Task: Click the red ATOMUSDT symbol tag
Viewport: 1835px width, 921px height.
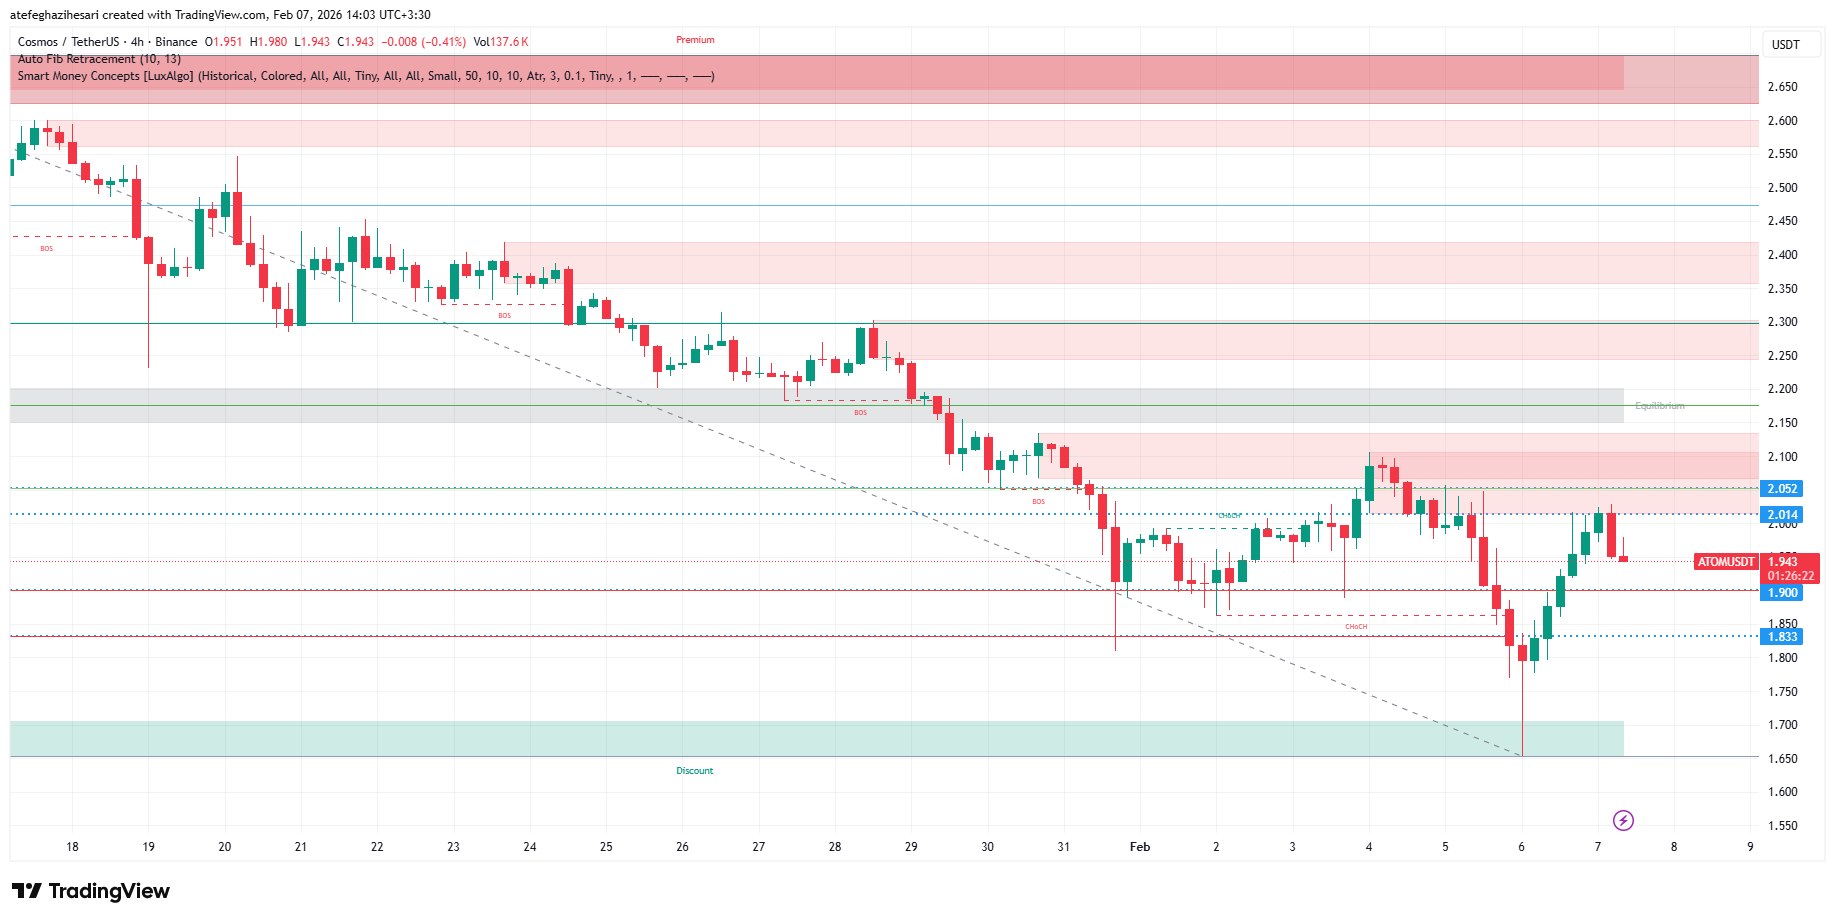Action: [x=1725, y=562]
